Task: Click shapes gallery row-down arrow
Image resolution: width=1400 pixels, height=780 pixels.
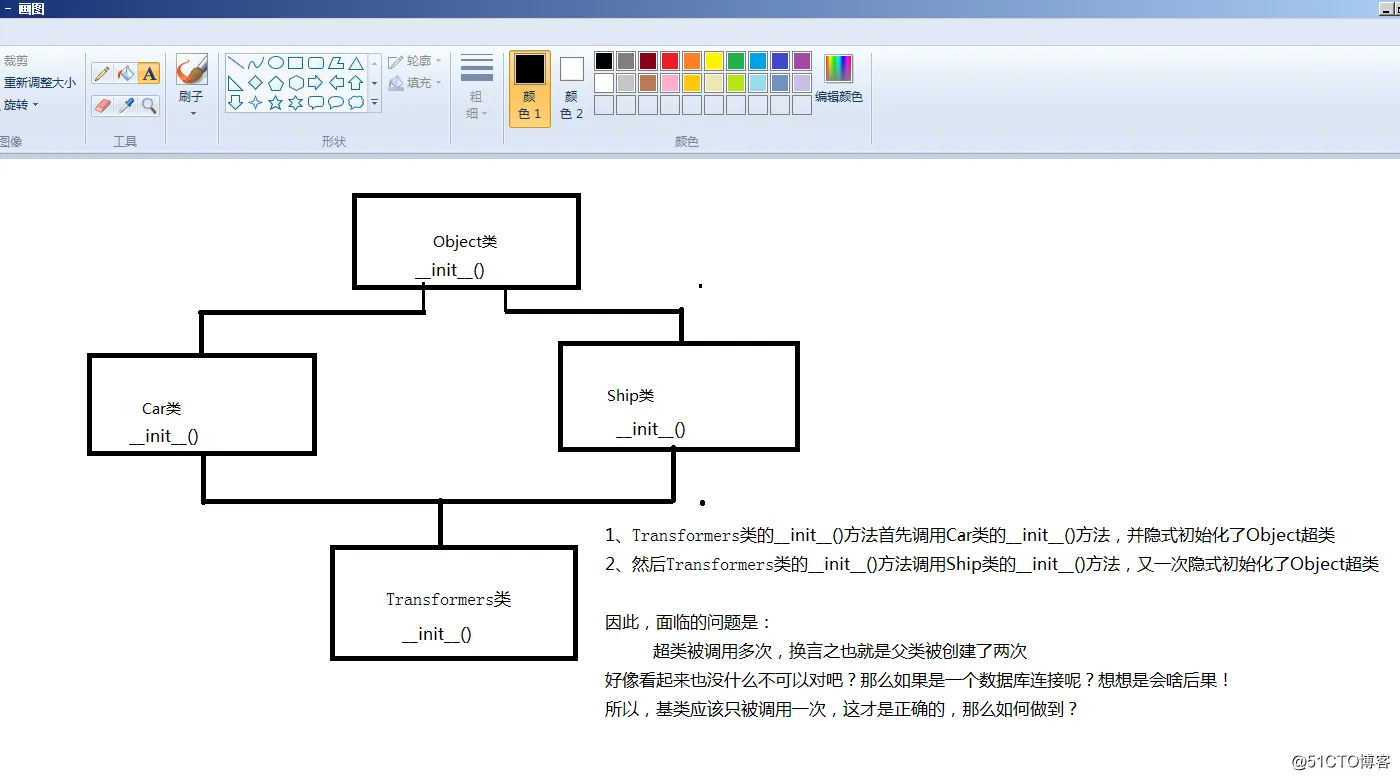Action: (375, 83)
